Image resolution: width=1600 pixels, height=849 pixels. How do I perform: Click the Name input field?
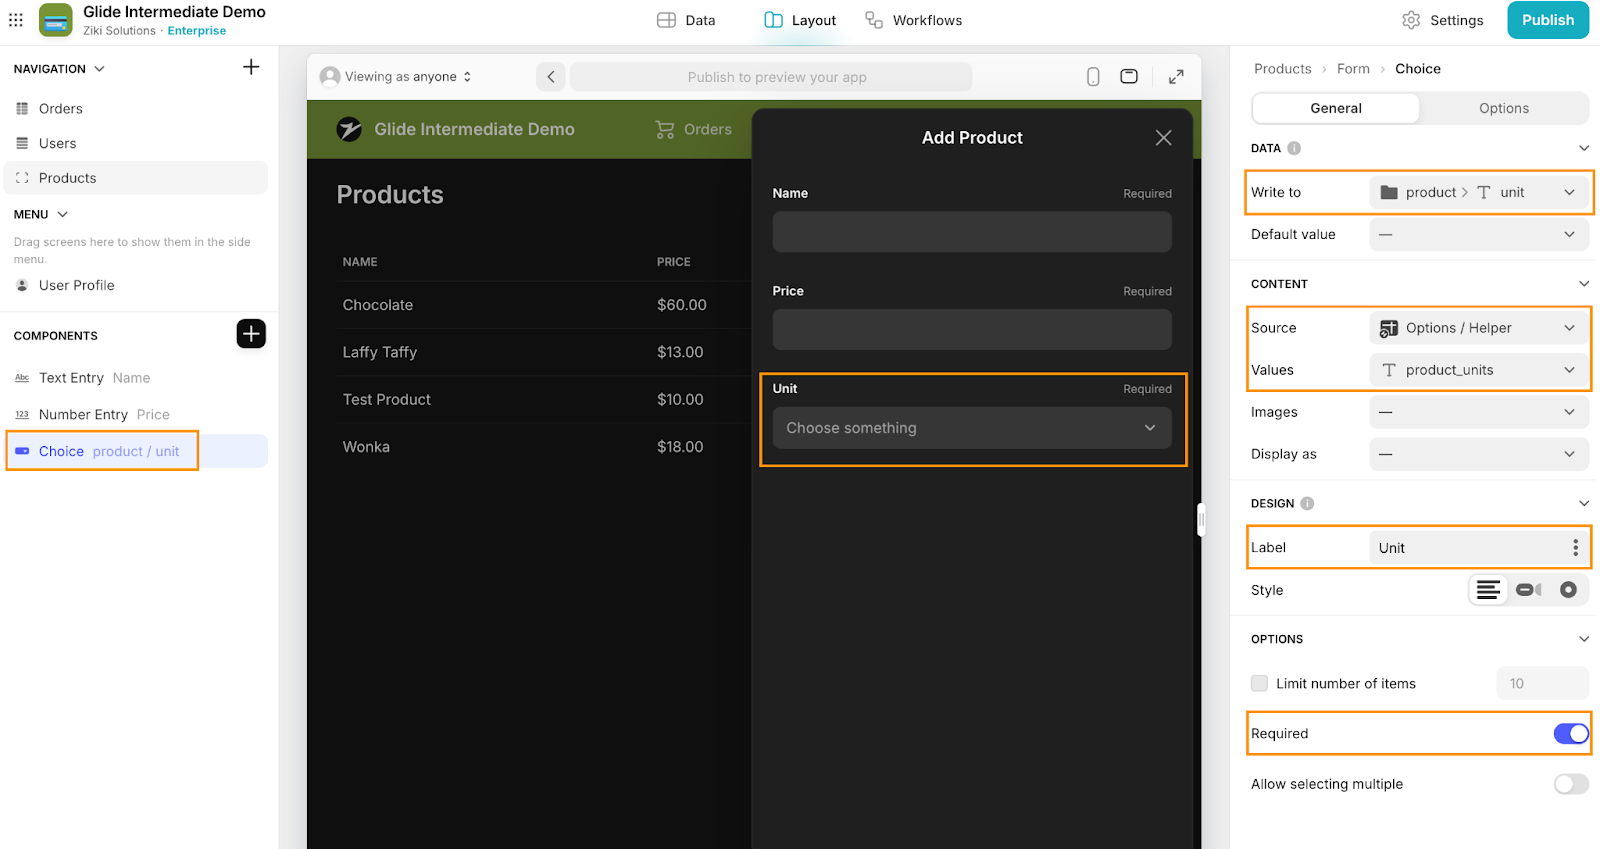pyautogui.click(x=972, y=232)
